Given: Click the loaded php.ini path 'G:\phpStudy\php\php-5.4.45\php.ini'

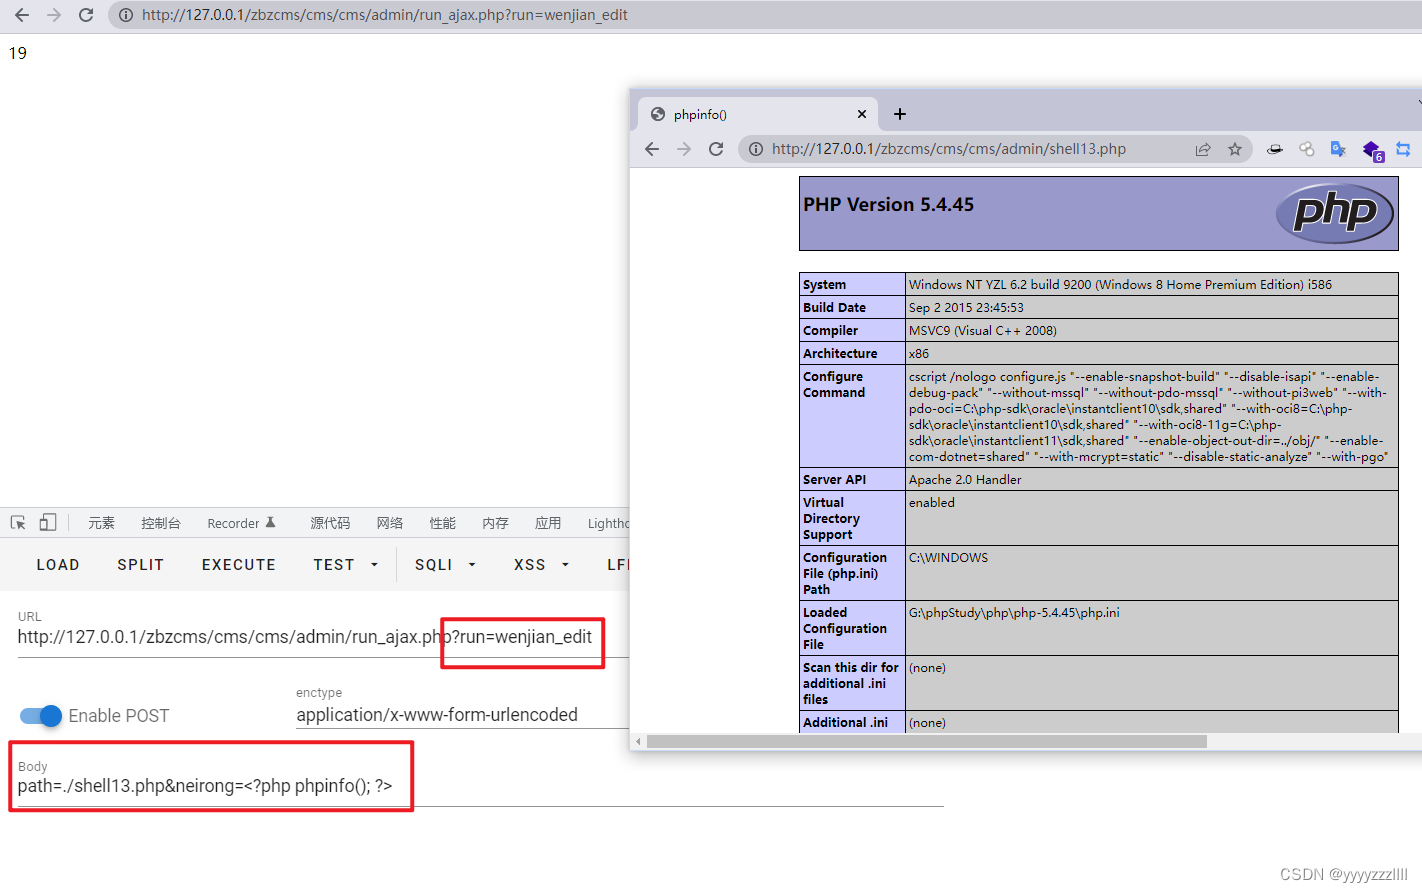Looking at the screenshot, I should click(1014, 613).
